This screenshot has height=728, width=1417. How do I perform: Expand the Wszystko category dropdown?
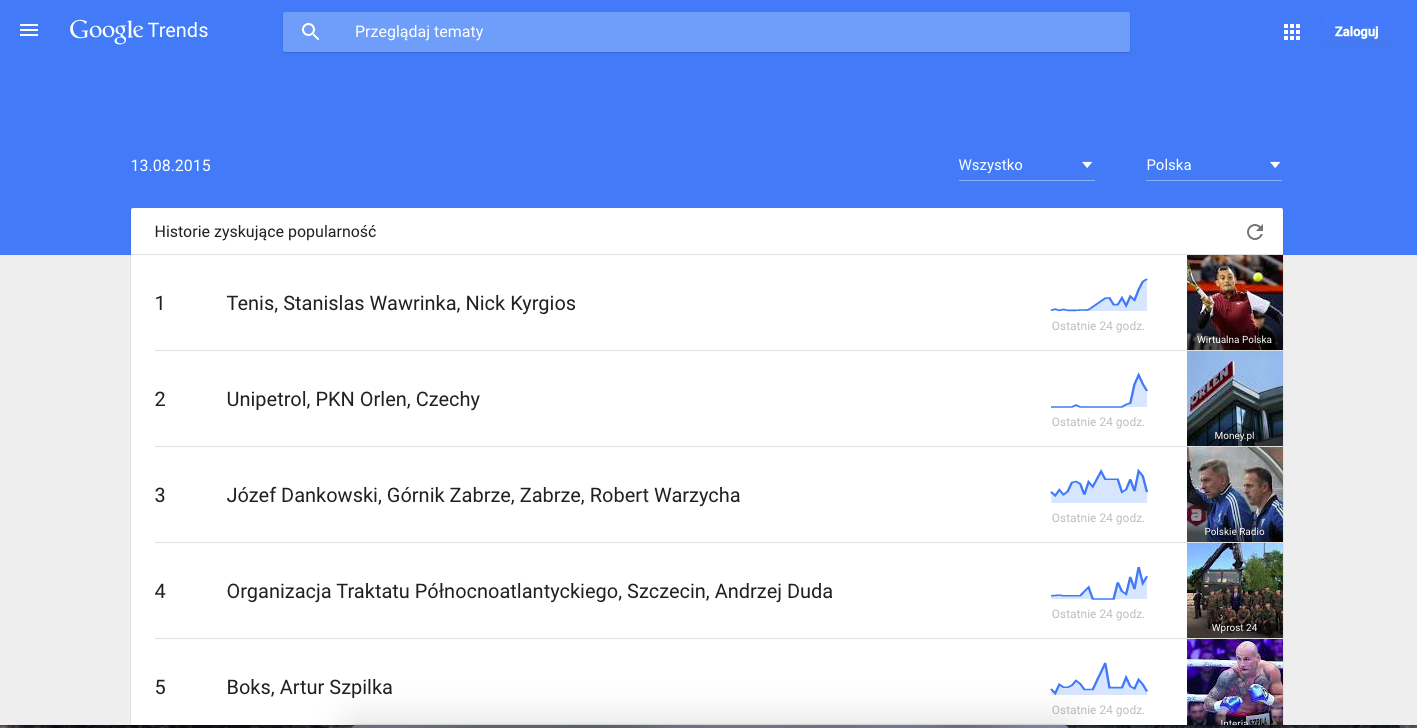[x=1026, y=166]
